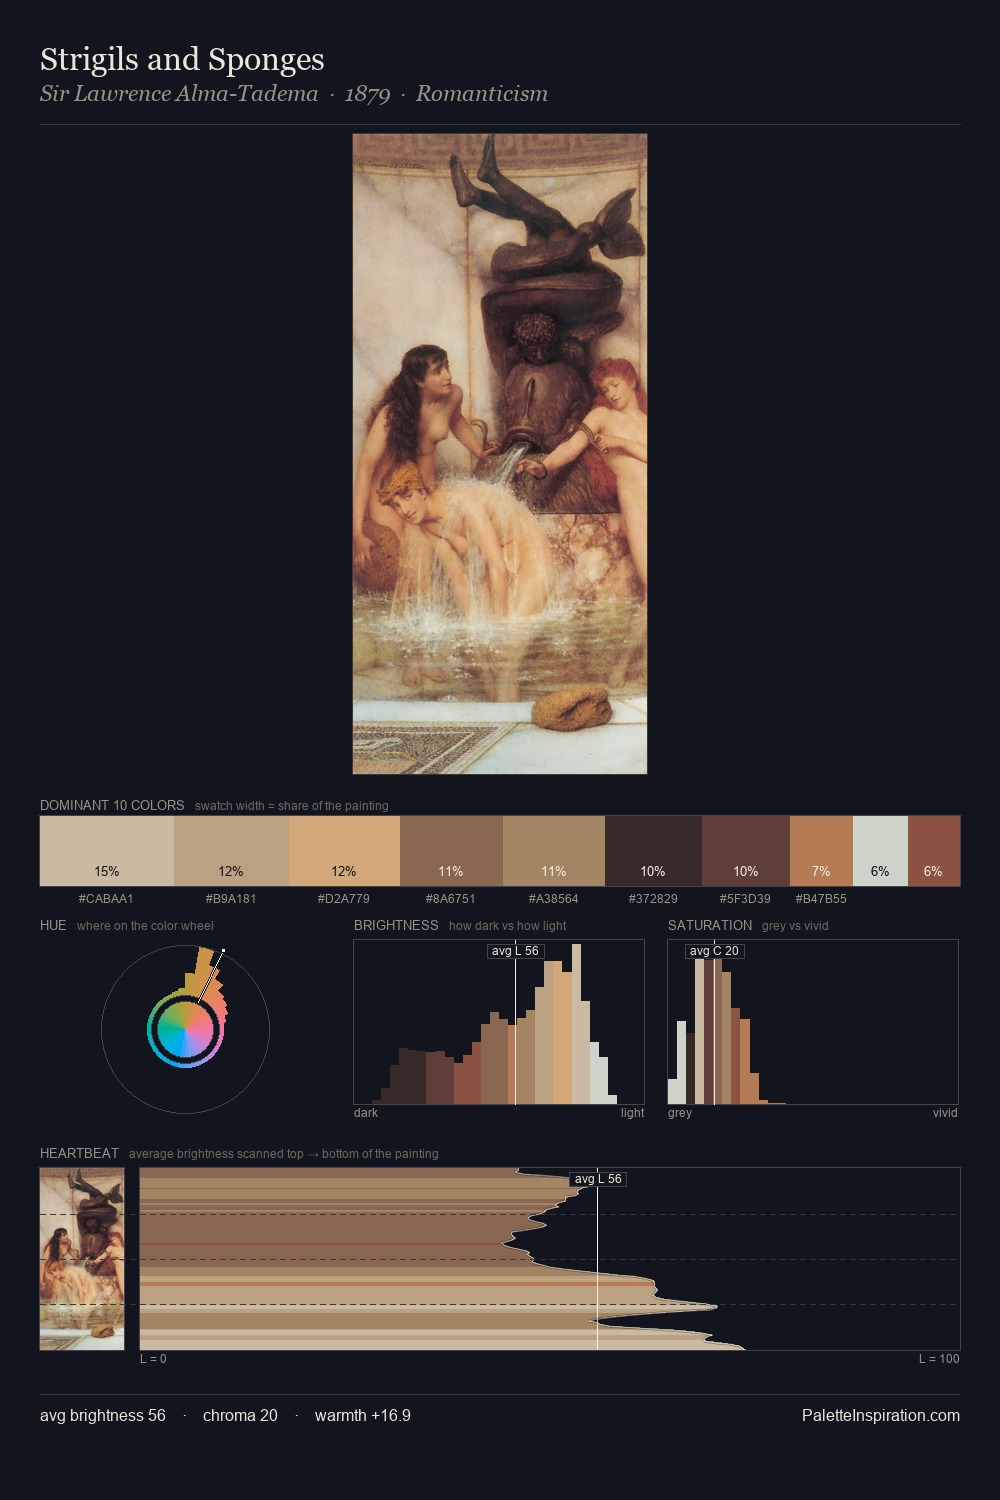Click the #5F3D39 10% swatch
Screen dimensions: 1000x1500
[x=746, y=851]
